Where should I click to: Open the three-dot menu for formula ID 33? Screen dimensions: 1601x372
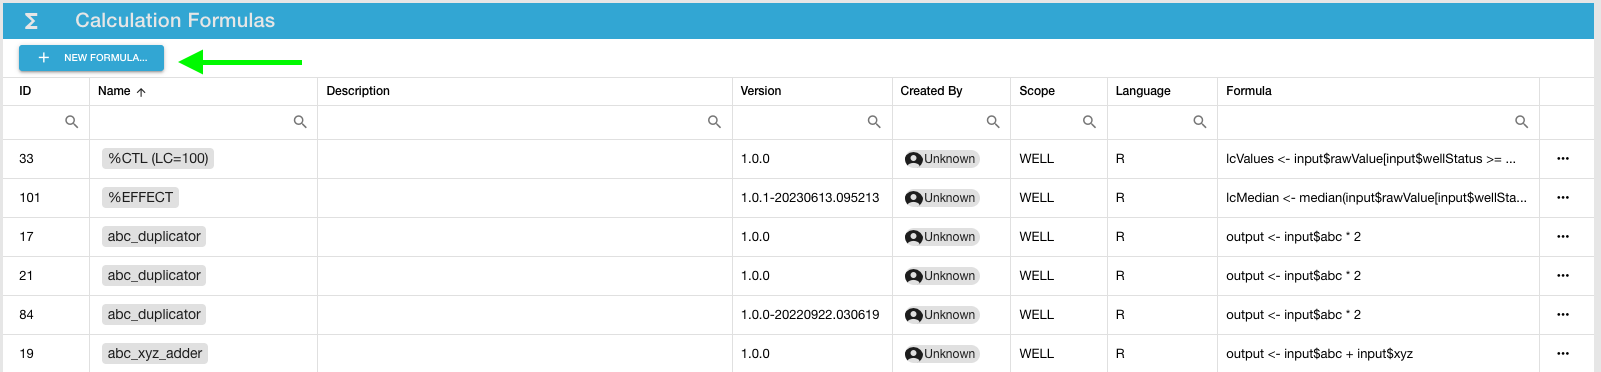1563,159
